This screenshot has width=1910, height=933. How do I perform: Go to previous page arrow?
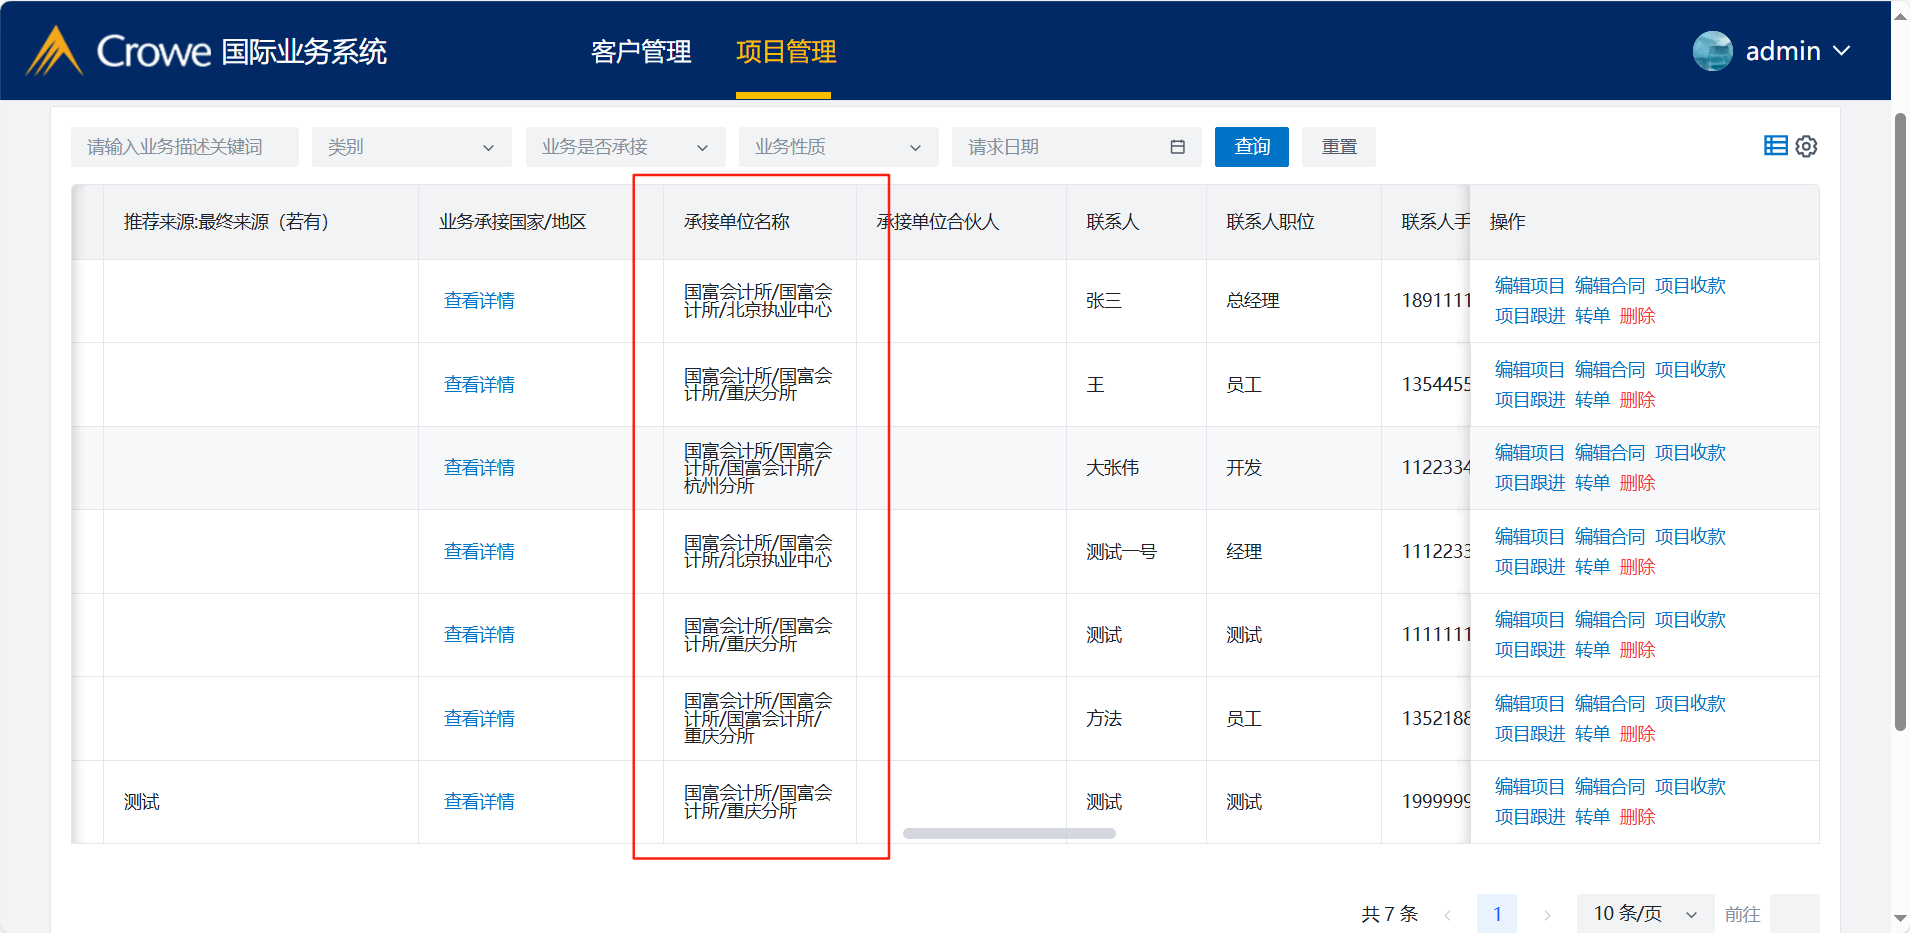1447,914
